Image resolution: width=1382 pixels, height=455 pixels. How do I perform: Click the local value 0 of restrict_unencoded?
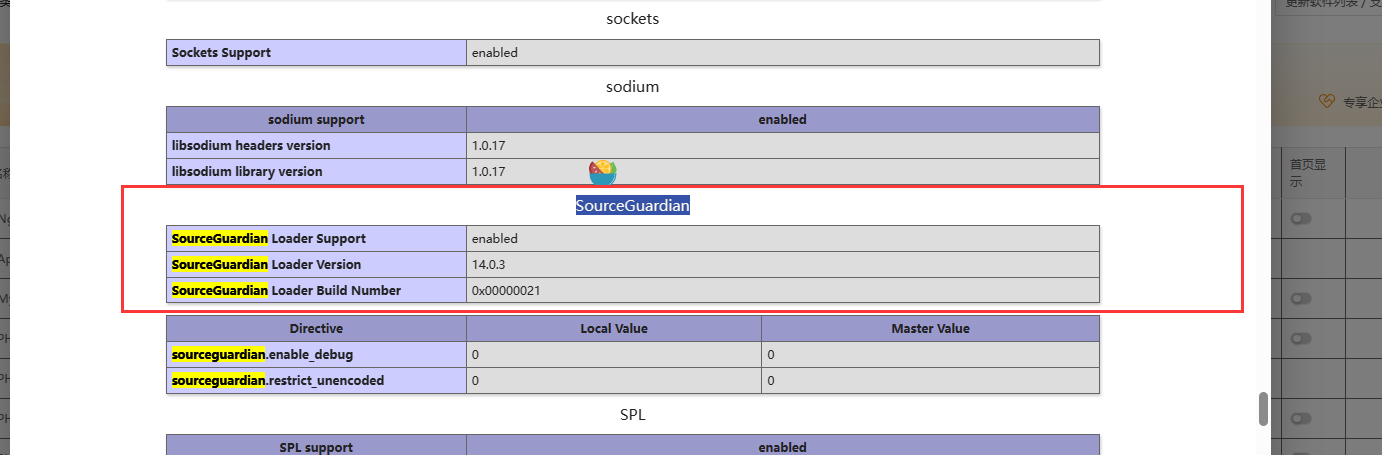(x=476, y=381)
